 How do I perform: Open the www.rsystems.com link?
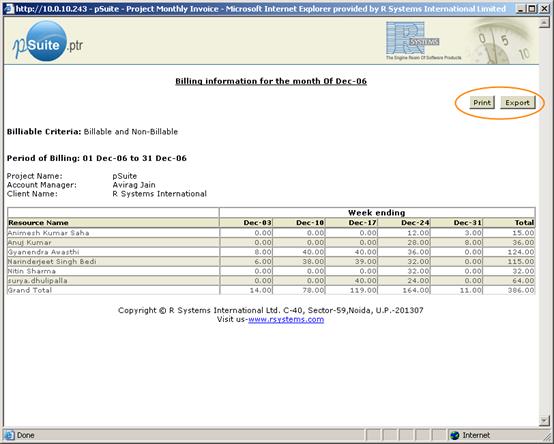click(x=286, y=320)
